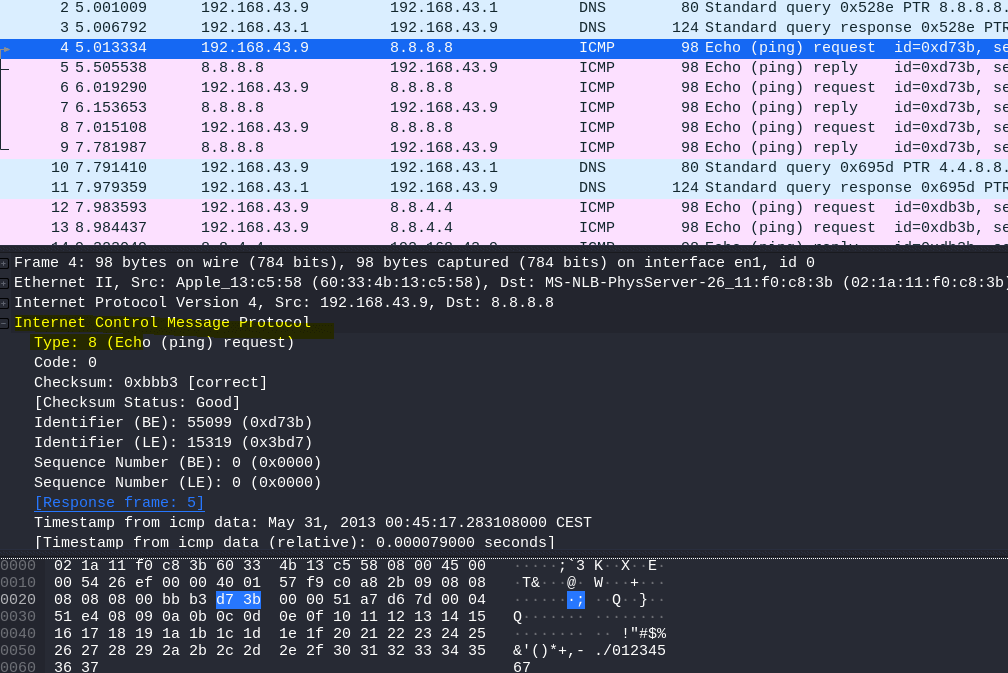Collapse the Internet Control Message Protocol section
1008x673 pixels.
(x=4, y=323)
